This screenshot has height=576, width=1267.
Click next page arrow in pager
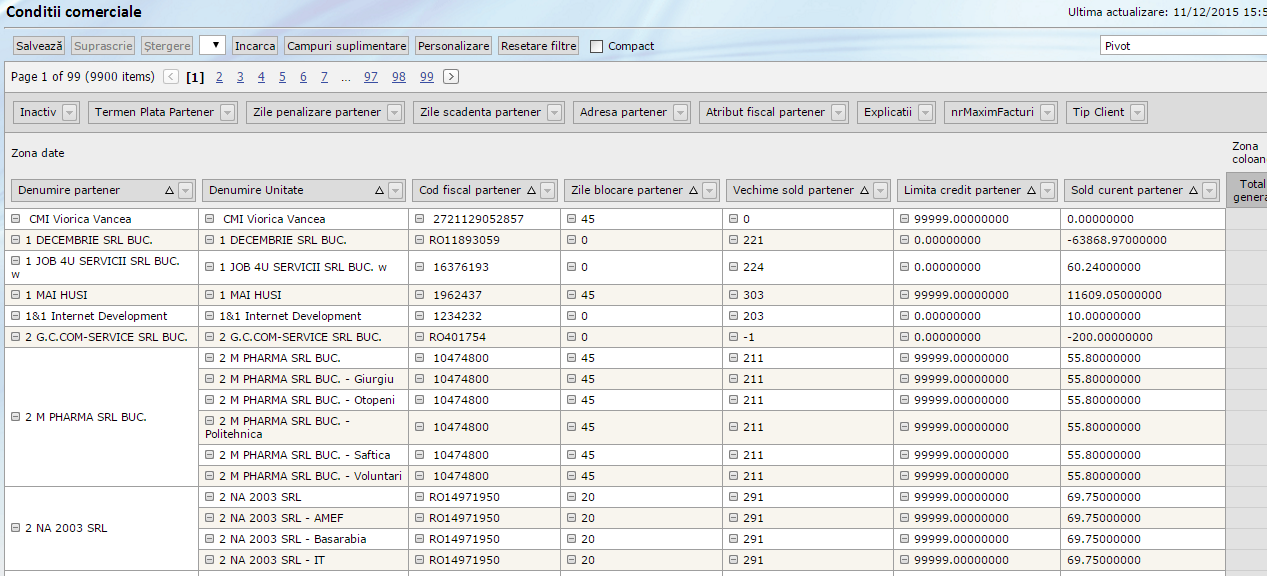[x=451, y=77]
